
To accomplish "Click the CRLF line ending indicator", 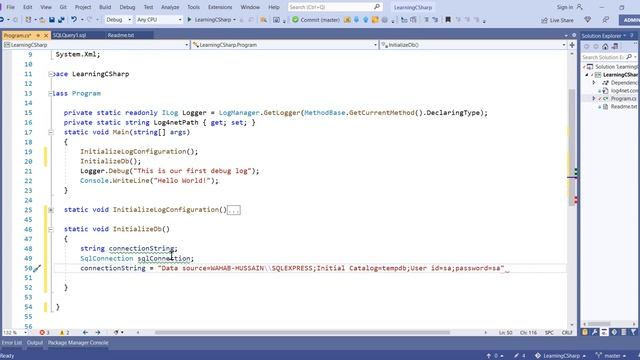I will (567, 333).
